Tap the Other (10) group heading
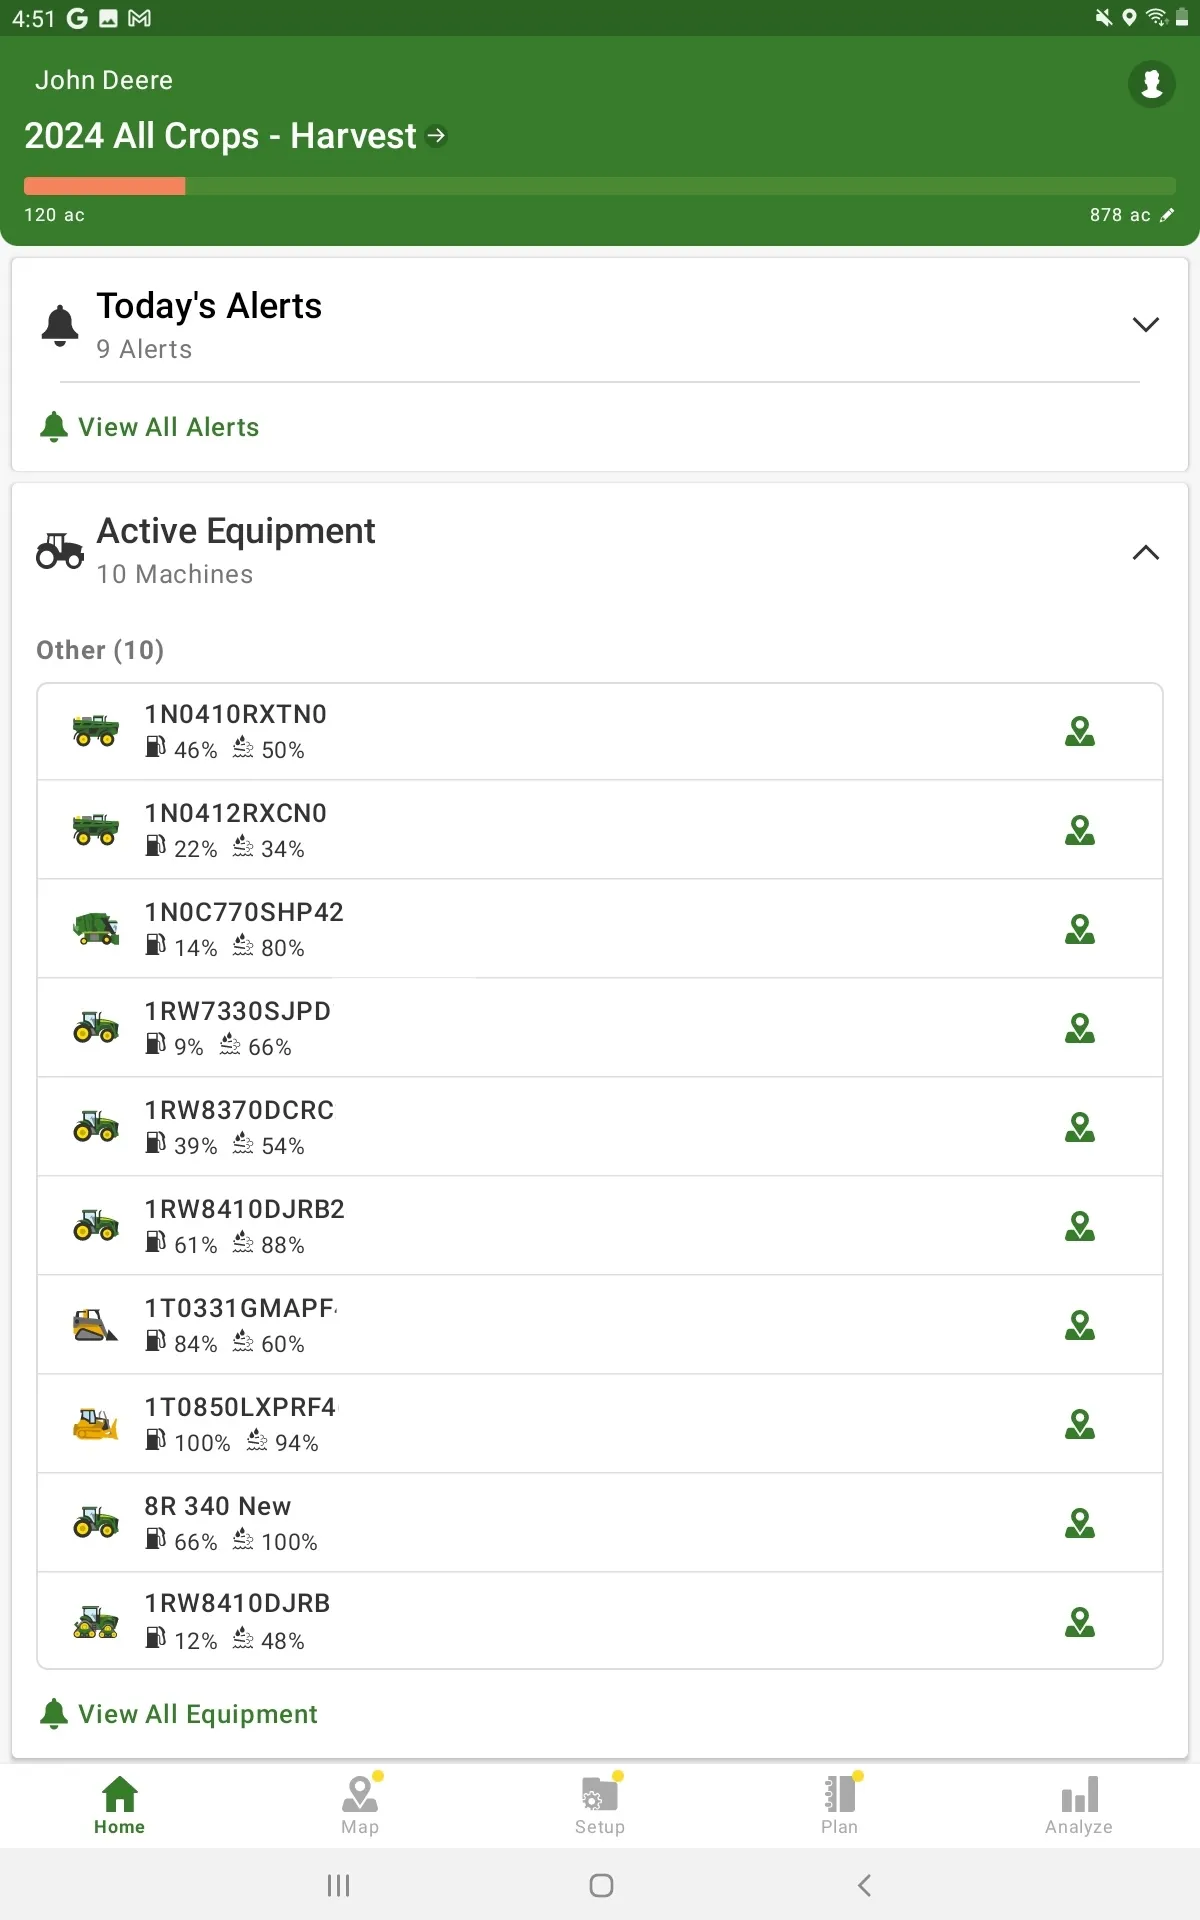 click(100, 650)
